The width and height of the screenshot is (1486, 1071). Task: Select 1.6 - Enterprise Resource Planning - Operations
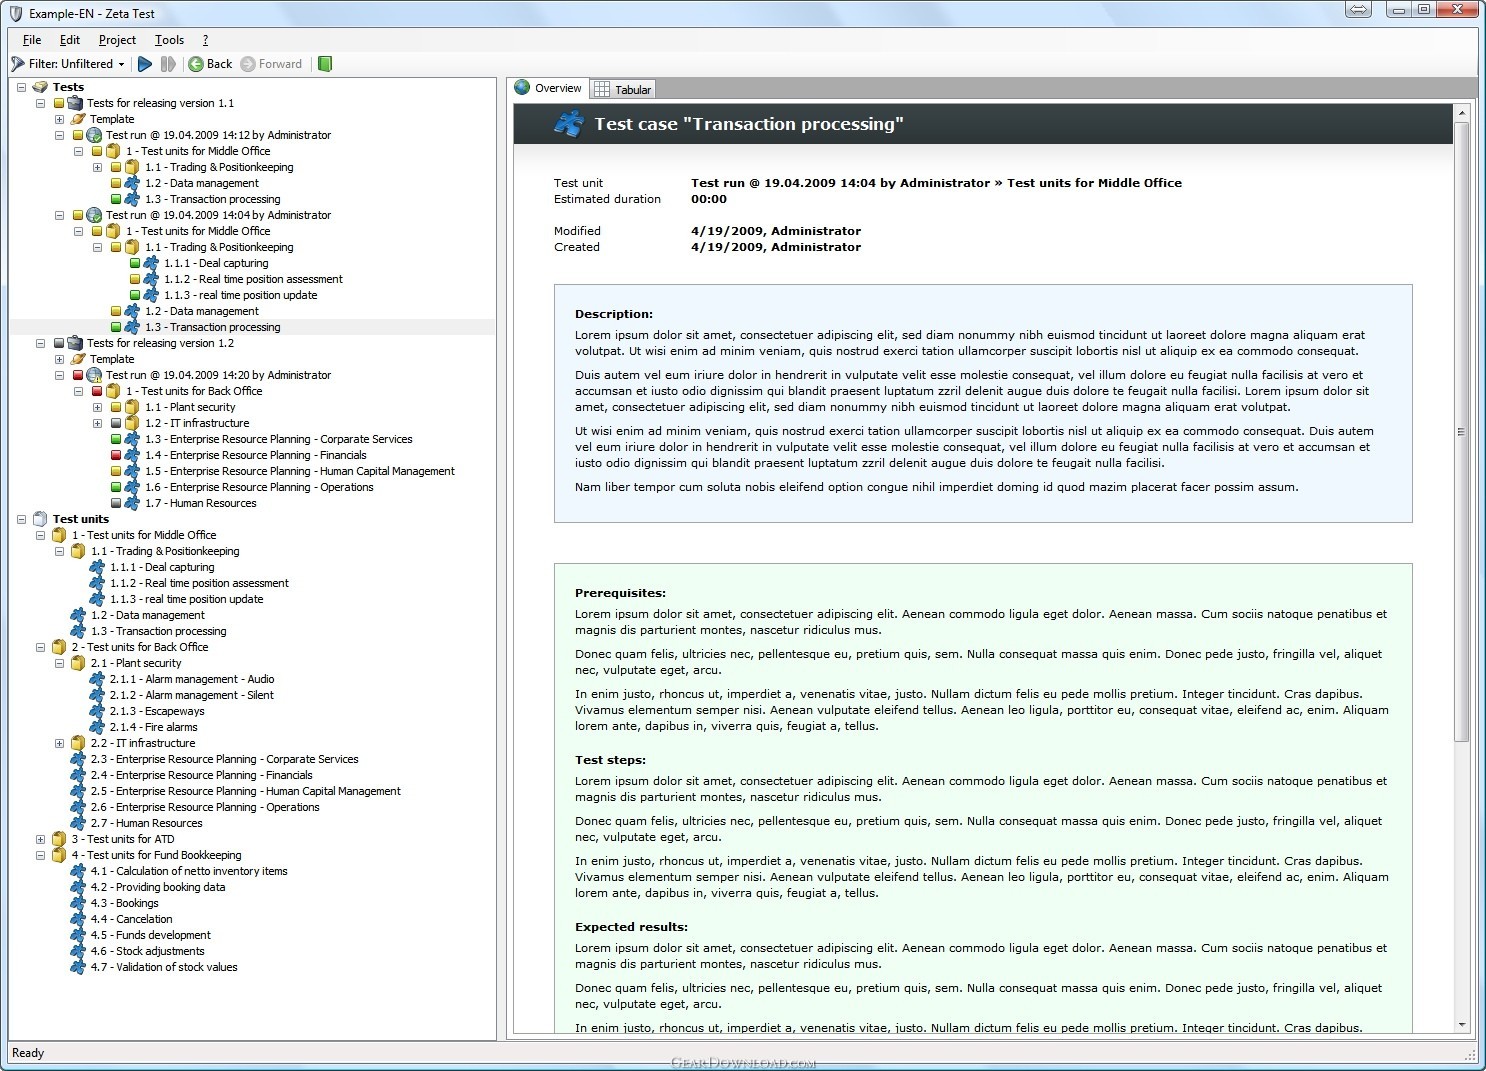259,487
